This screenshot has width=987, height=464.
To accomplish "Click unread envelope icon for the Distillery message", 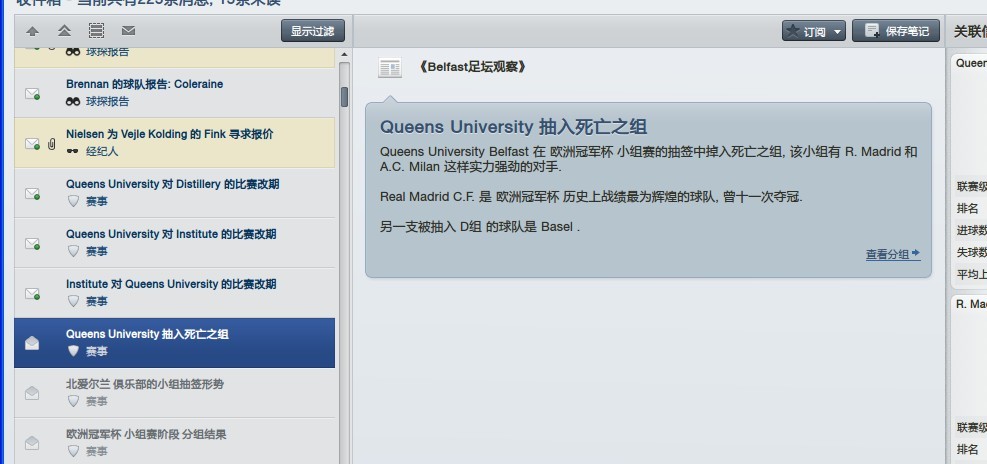I will [32, 193].
